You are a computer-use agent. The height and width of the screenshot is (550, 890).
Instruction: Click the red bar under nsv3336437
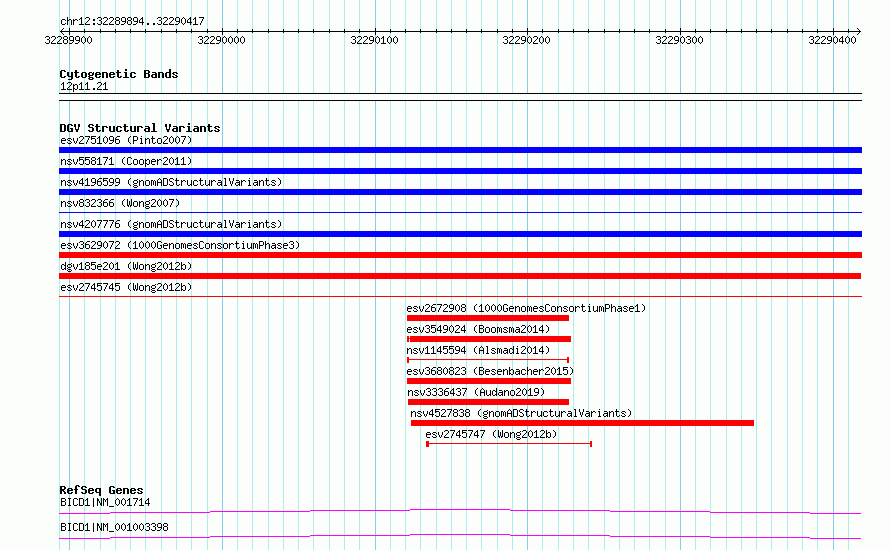[x=488, y=402]
